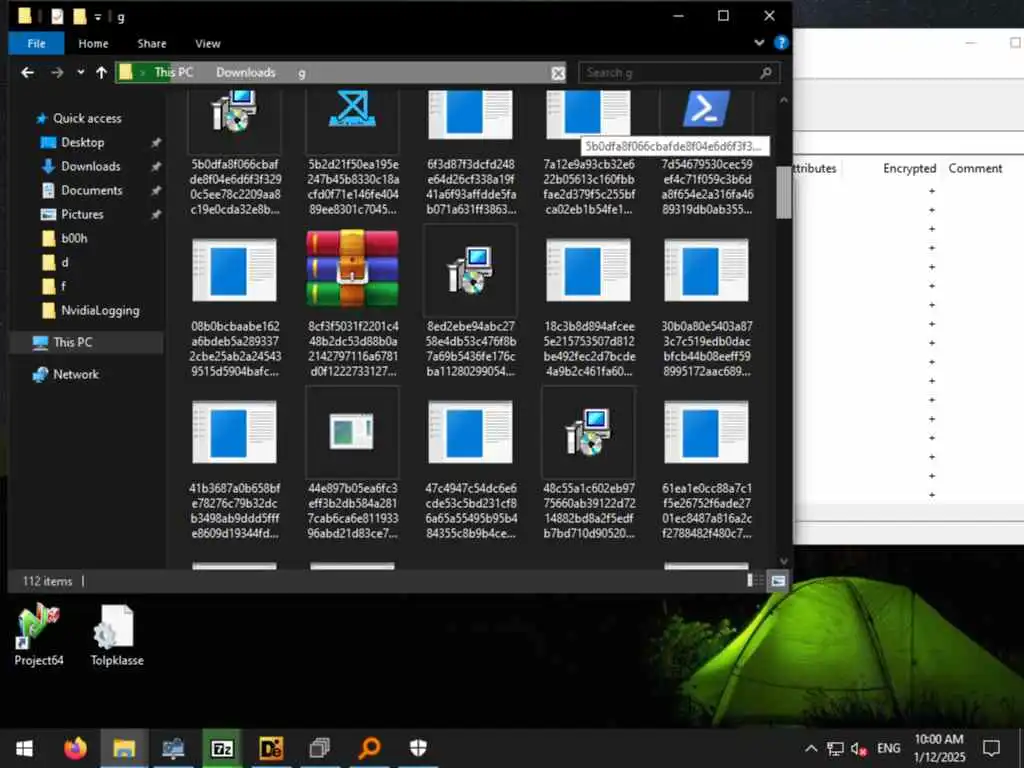Open Detect It Easy taskbar icon

(271, 748)
